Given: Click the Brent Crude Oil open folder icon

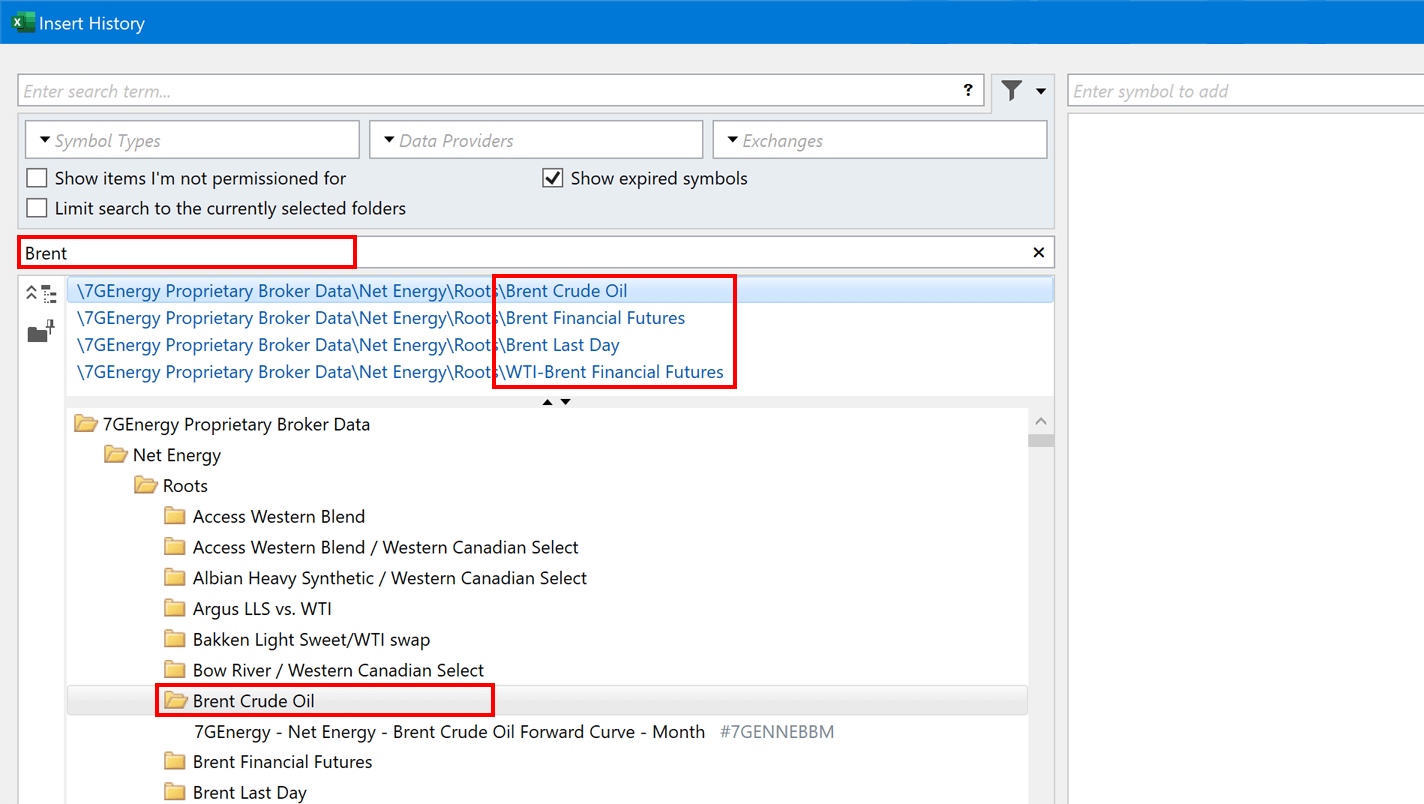Looking at the screenshot, I should 176,701.
